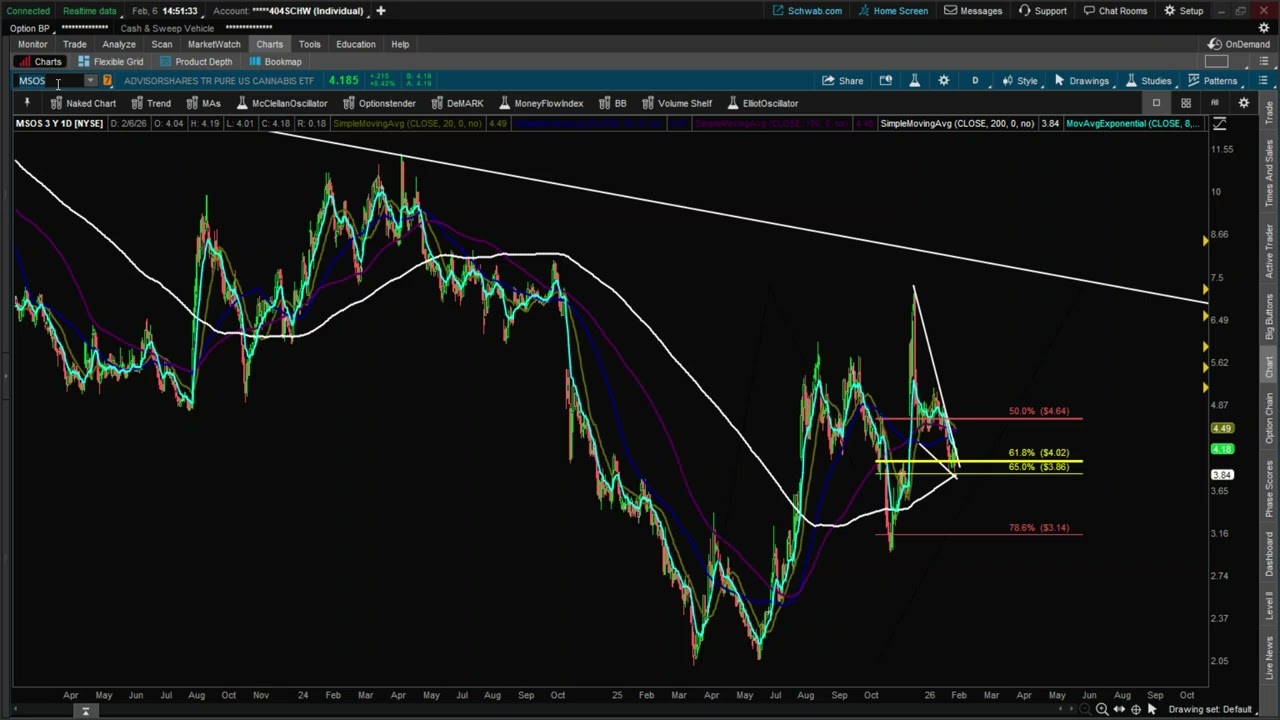Open the Bookmap view
1280x720 pixels.
coord(274,62)
